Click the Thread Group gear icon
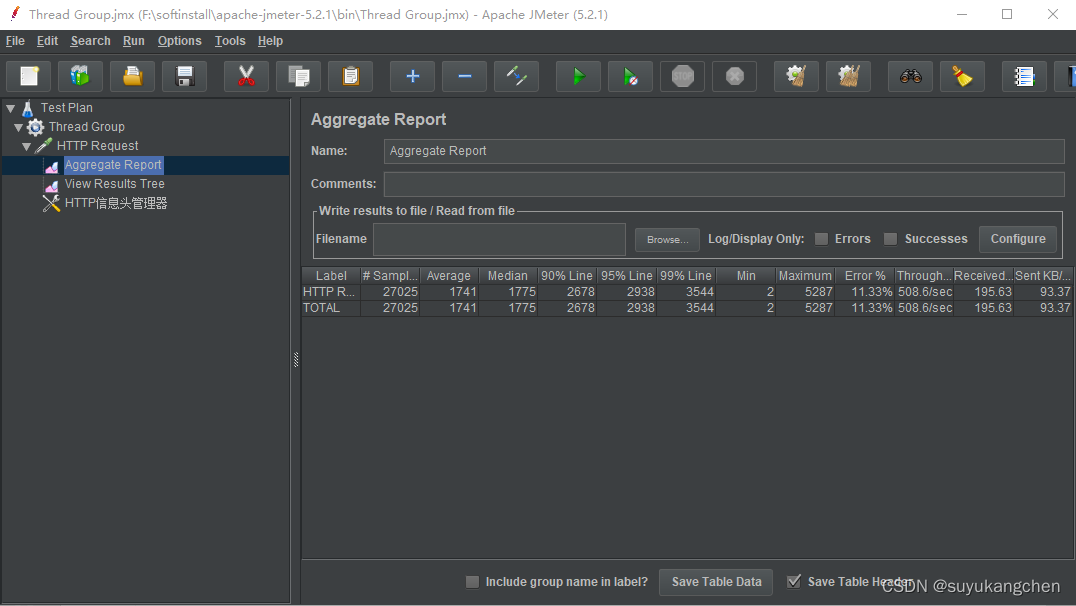 click(x=36, y=127)
